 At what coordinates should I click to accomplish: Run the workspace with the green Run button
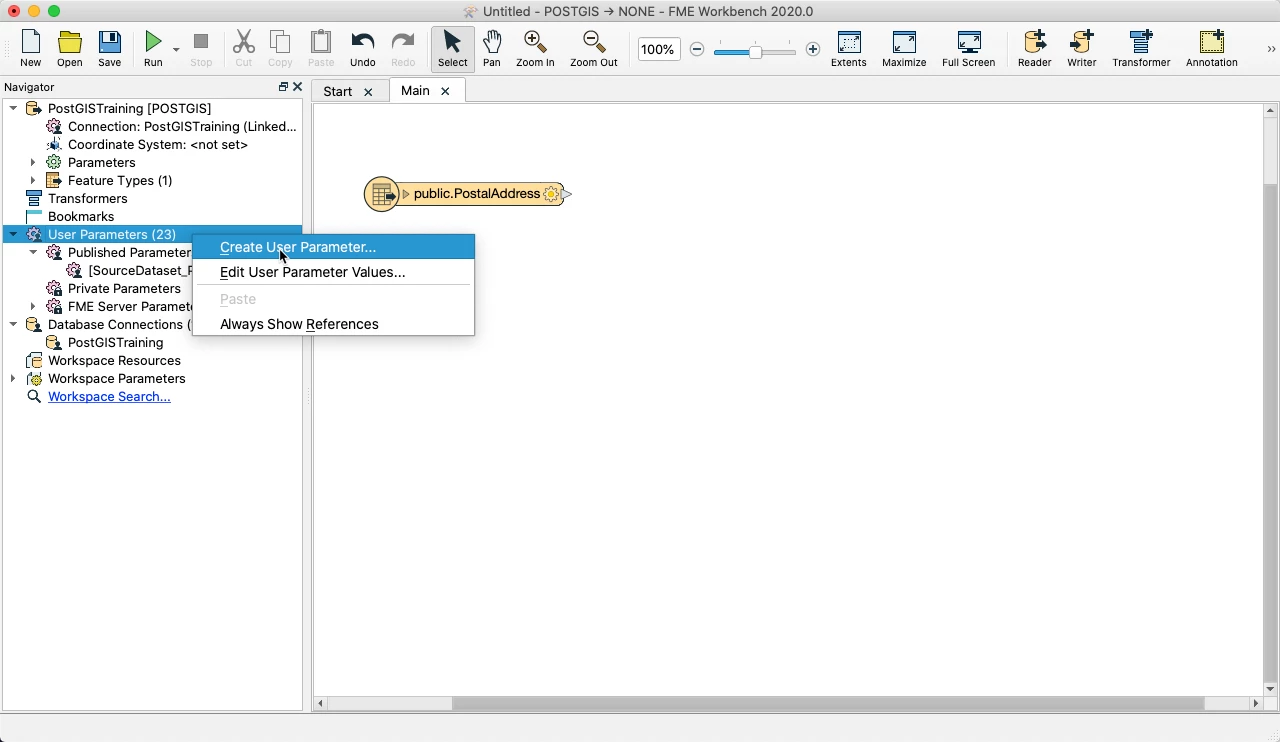(x=153, y=48)
